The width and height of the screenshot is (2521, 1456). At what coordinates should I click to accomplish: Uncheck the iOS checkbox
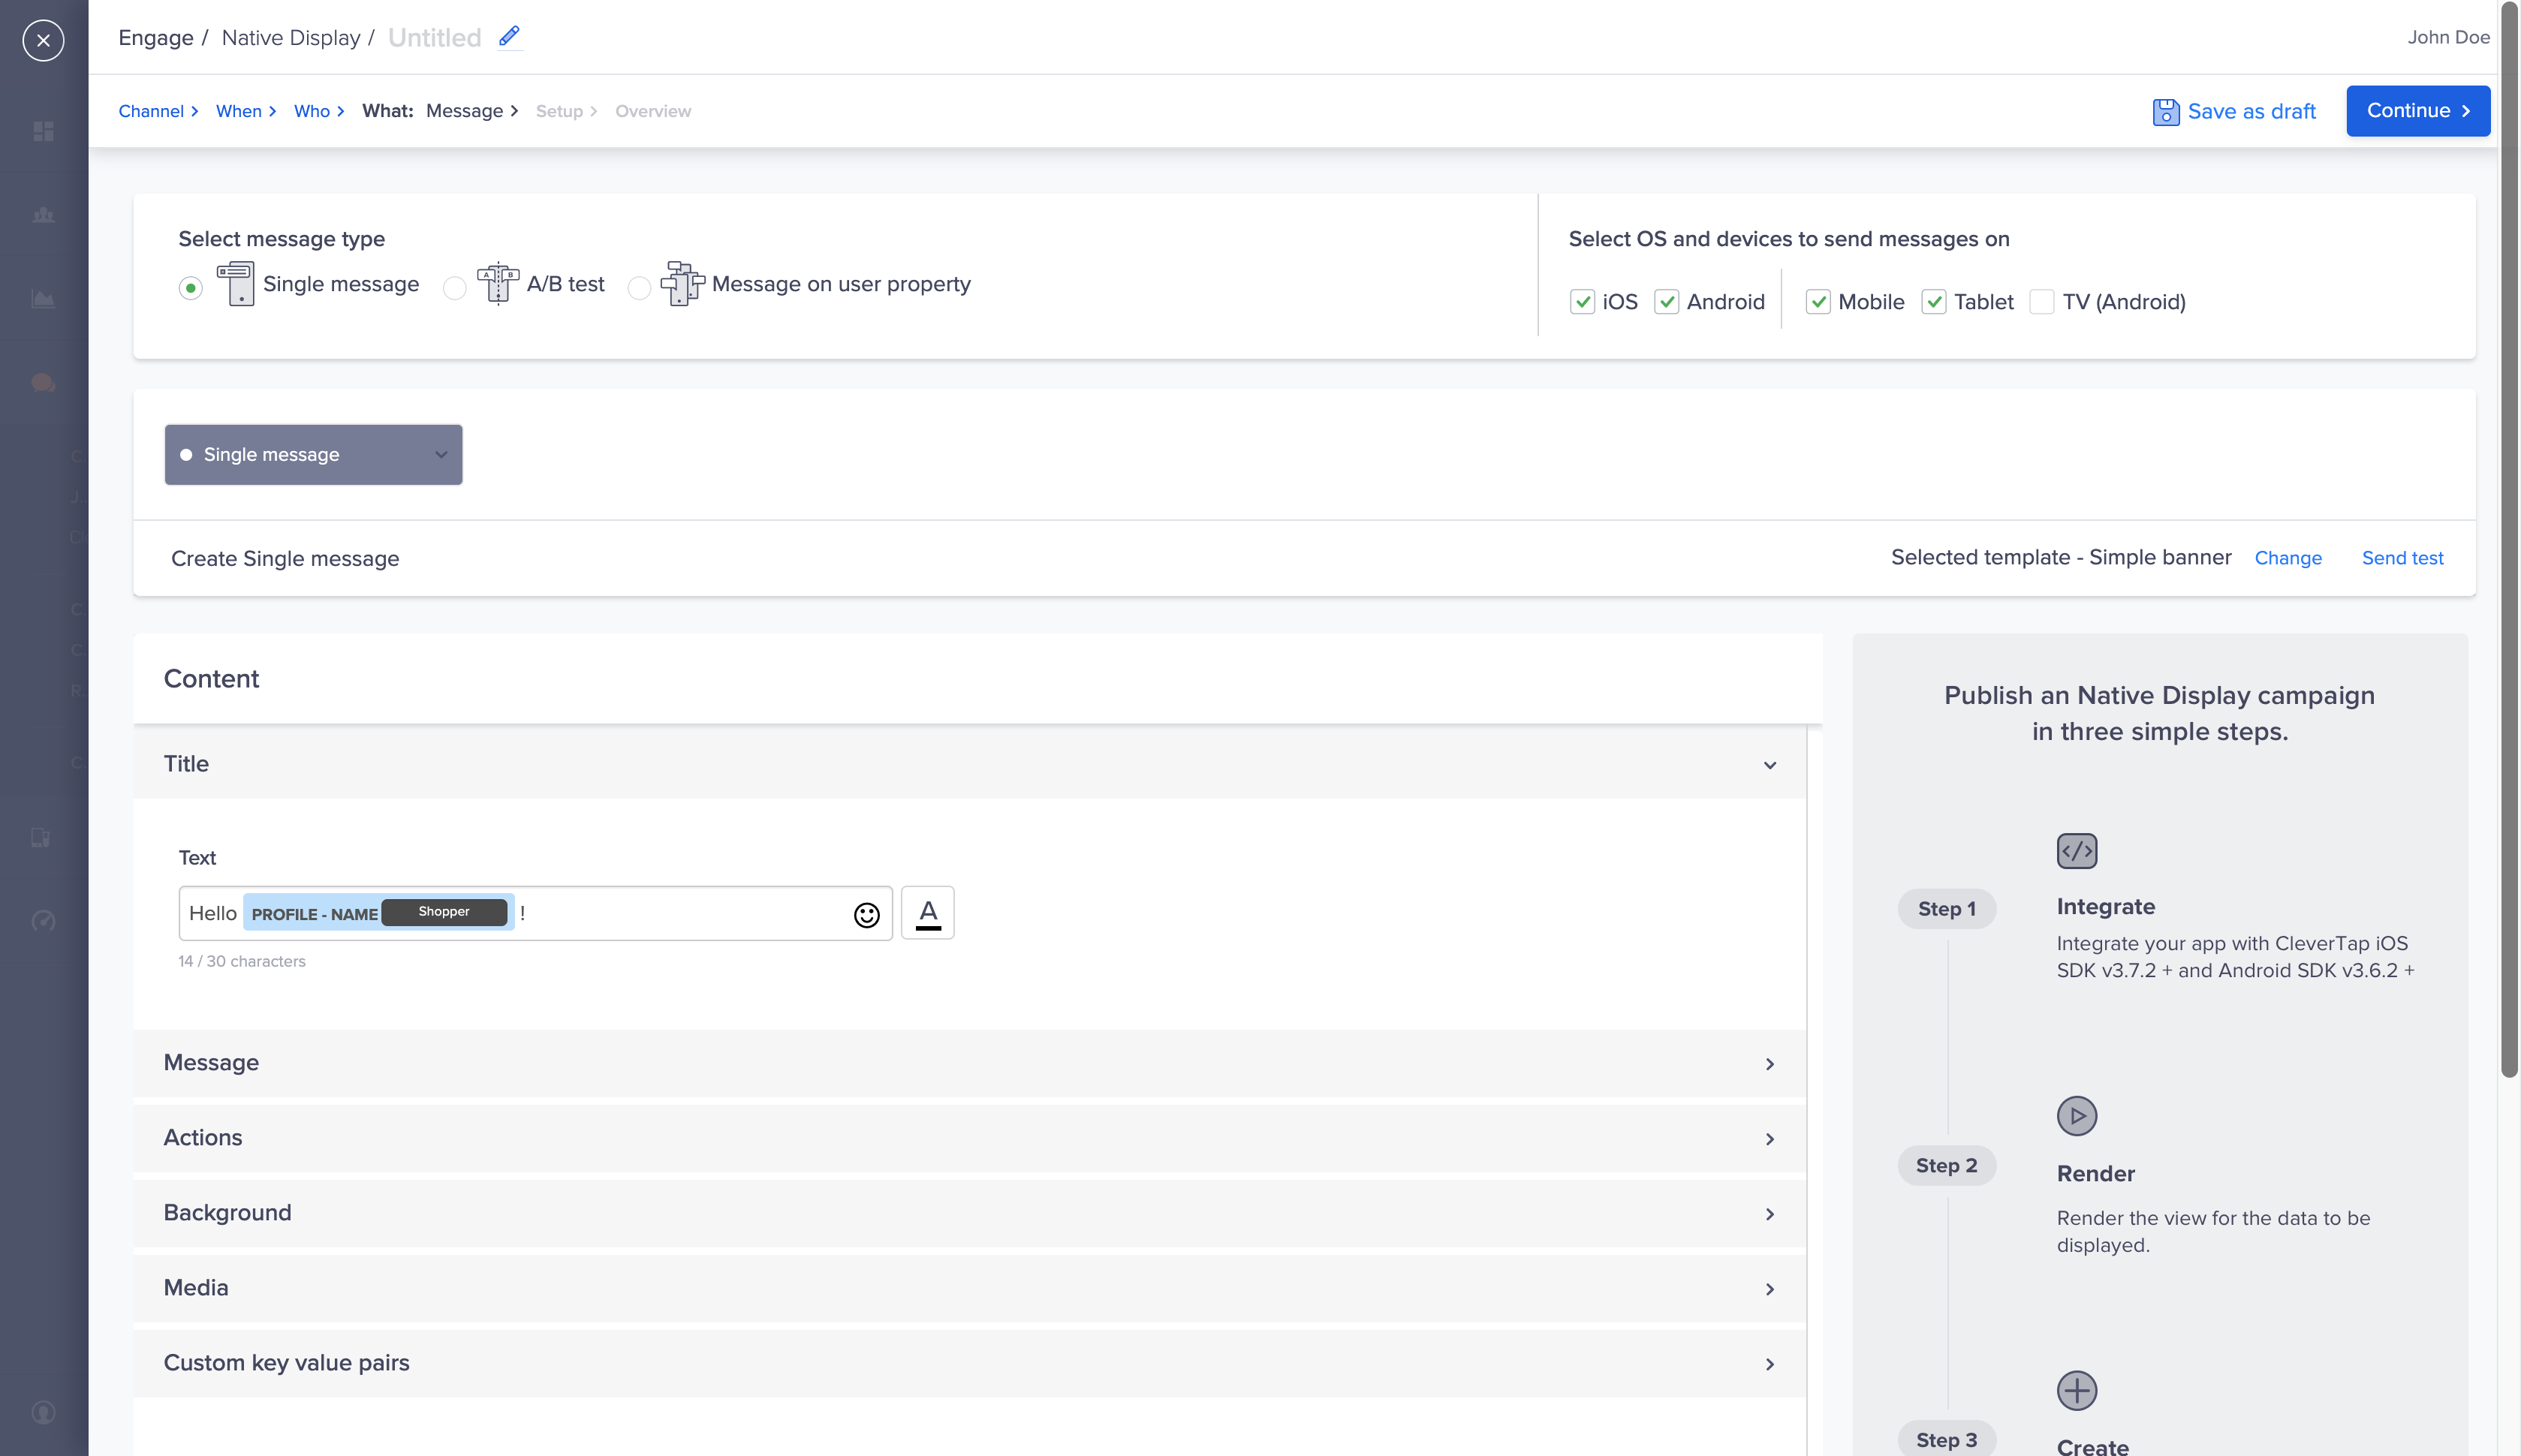pos(1581,301)
